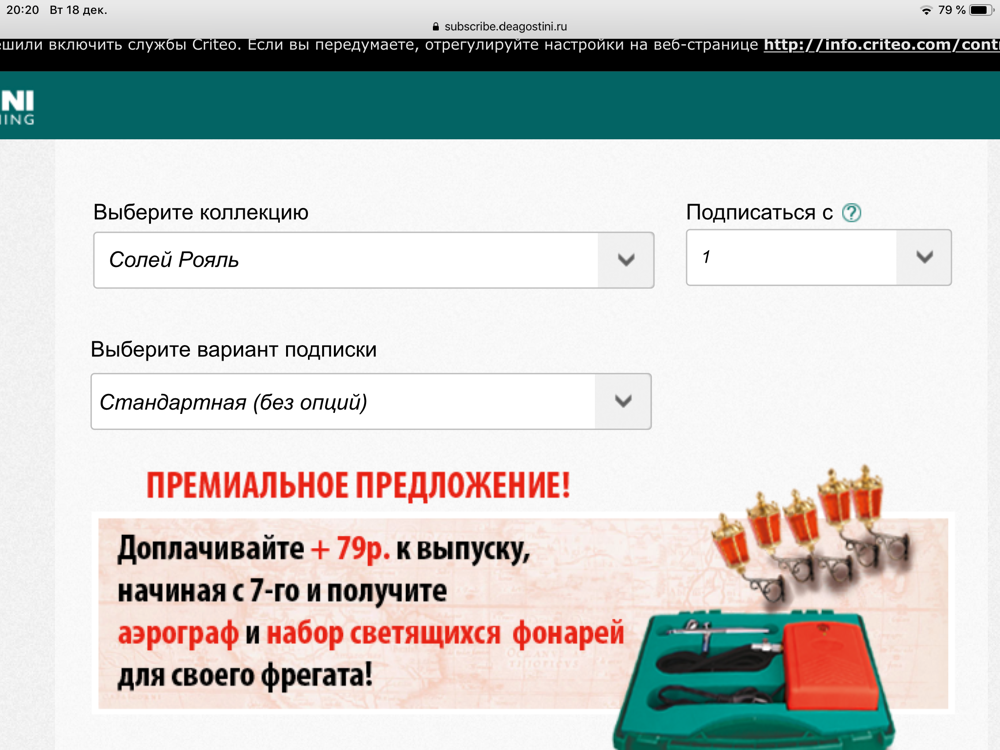
Task: Expand the subscription variant dropdown arrow
Action: (x=623, y=402)
